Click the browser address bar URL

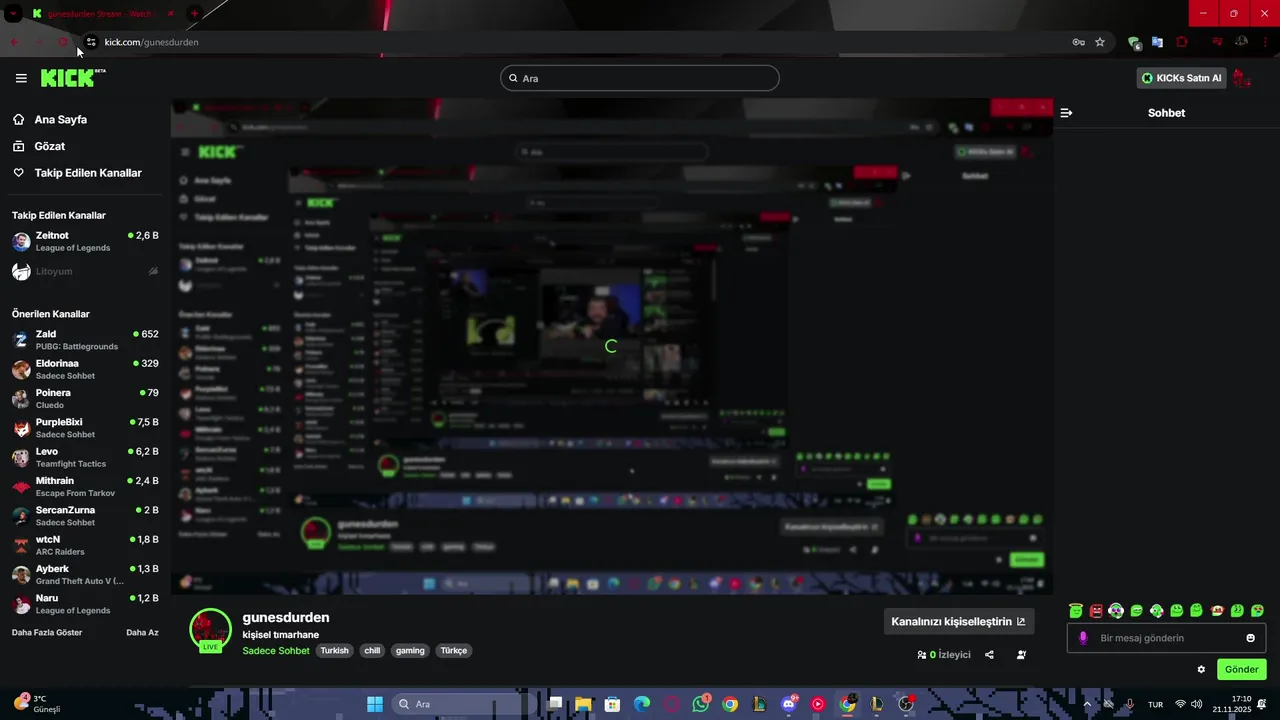[152, 42]
